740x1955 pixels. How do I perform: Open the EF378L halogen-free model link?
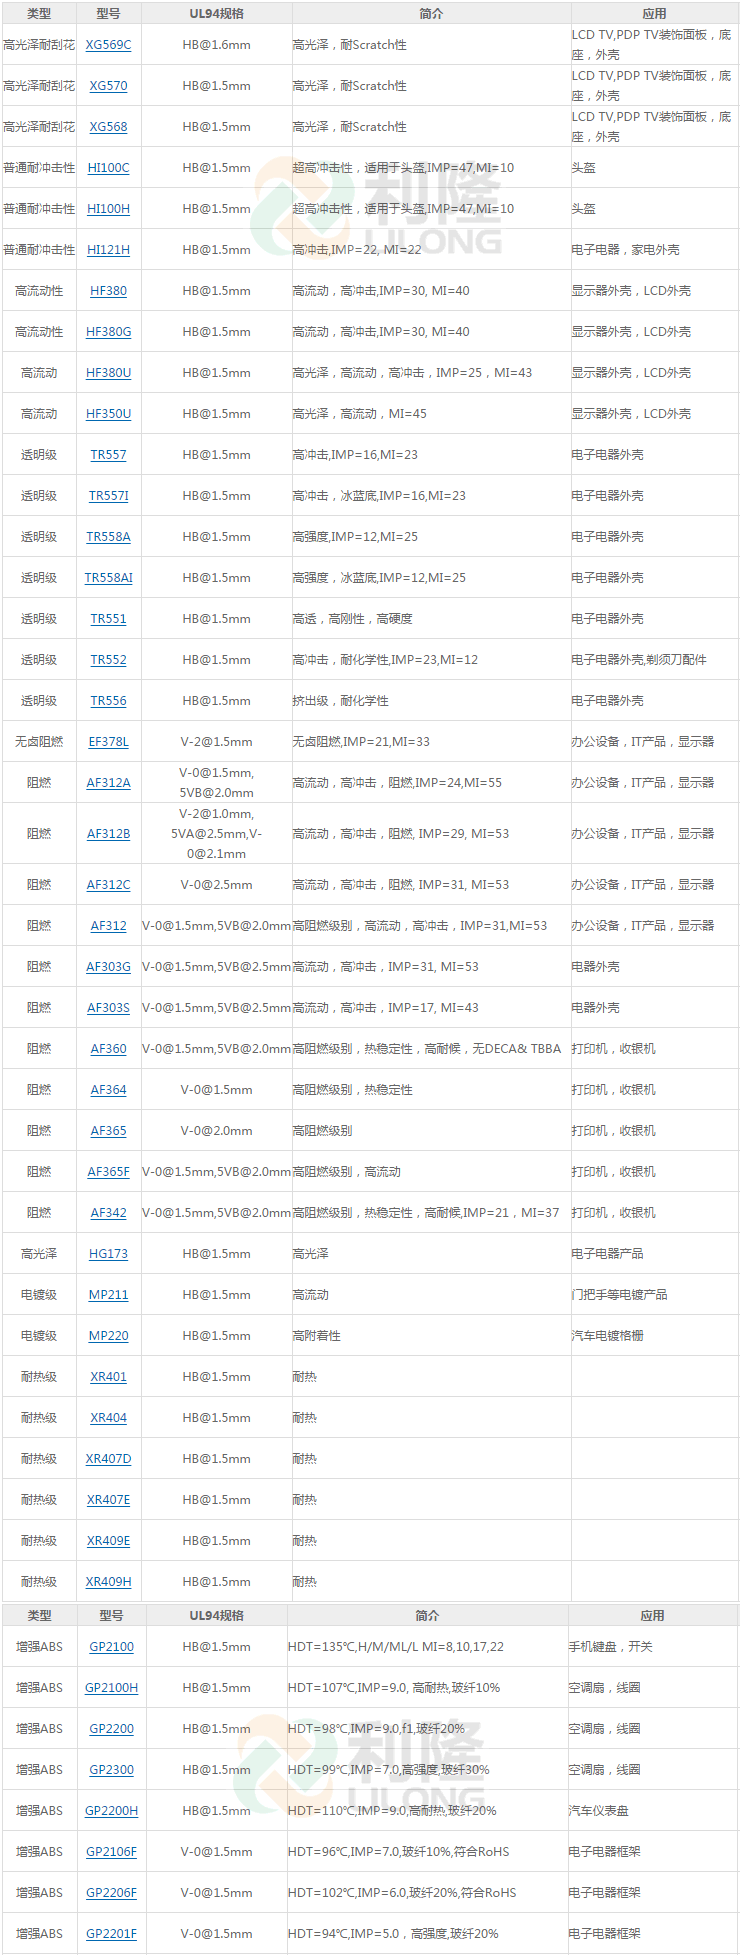point(108,742)
